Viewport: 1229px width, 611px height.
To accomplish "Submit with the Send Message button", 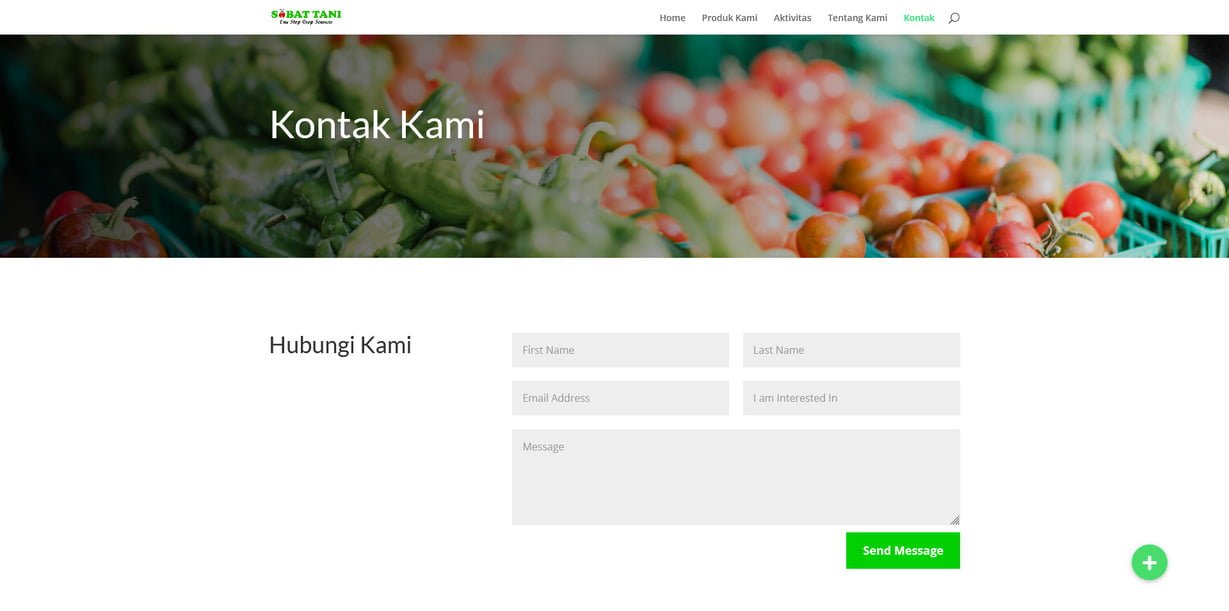I will [903, 551].
